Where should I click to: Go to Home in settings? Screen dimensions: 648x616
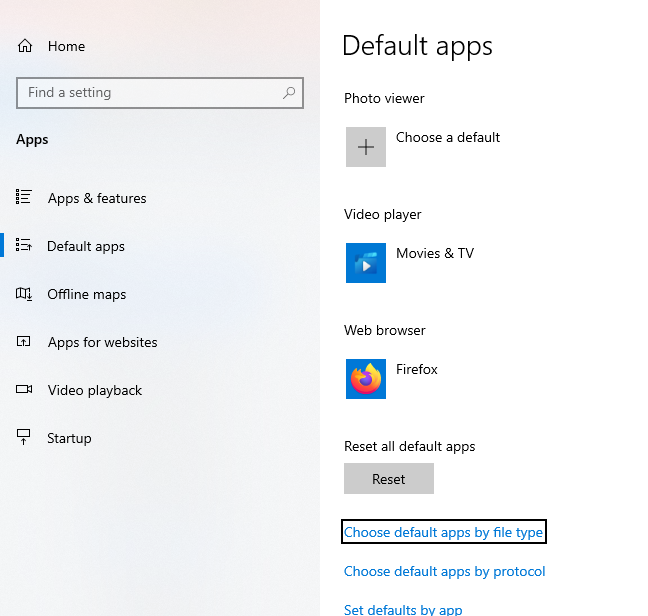[x=66, y=46]
